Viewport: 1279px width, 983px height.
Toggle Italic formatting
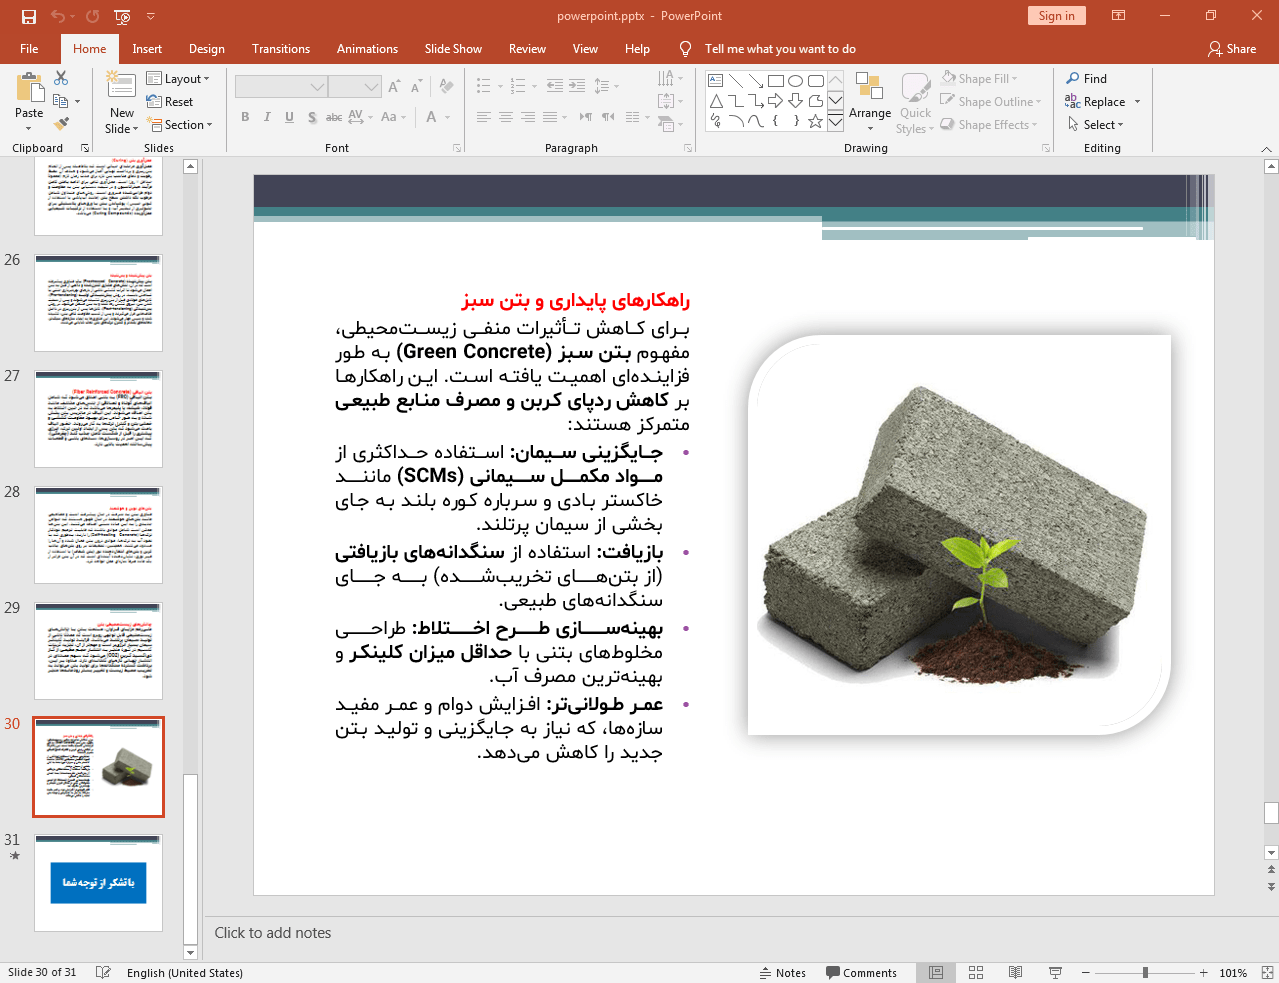267,117
